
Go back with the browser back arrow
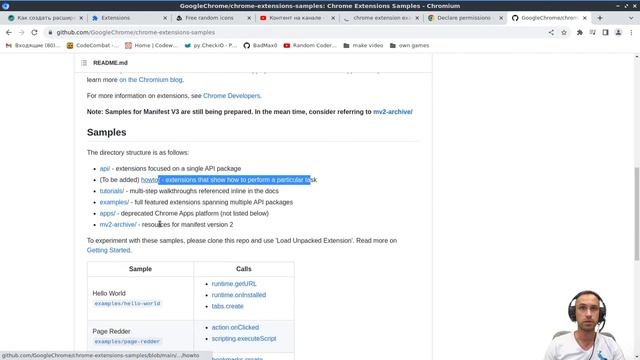9,32
